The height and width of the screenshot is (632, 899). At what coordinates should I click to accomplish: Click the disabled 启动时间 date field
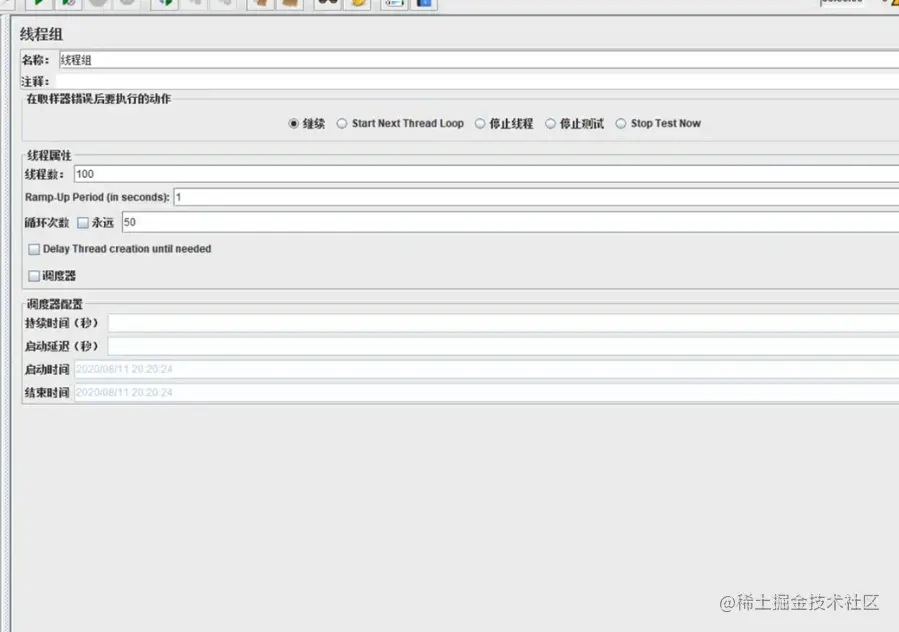(486, 369)
